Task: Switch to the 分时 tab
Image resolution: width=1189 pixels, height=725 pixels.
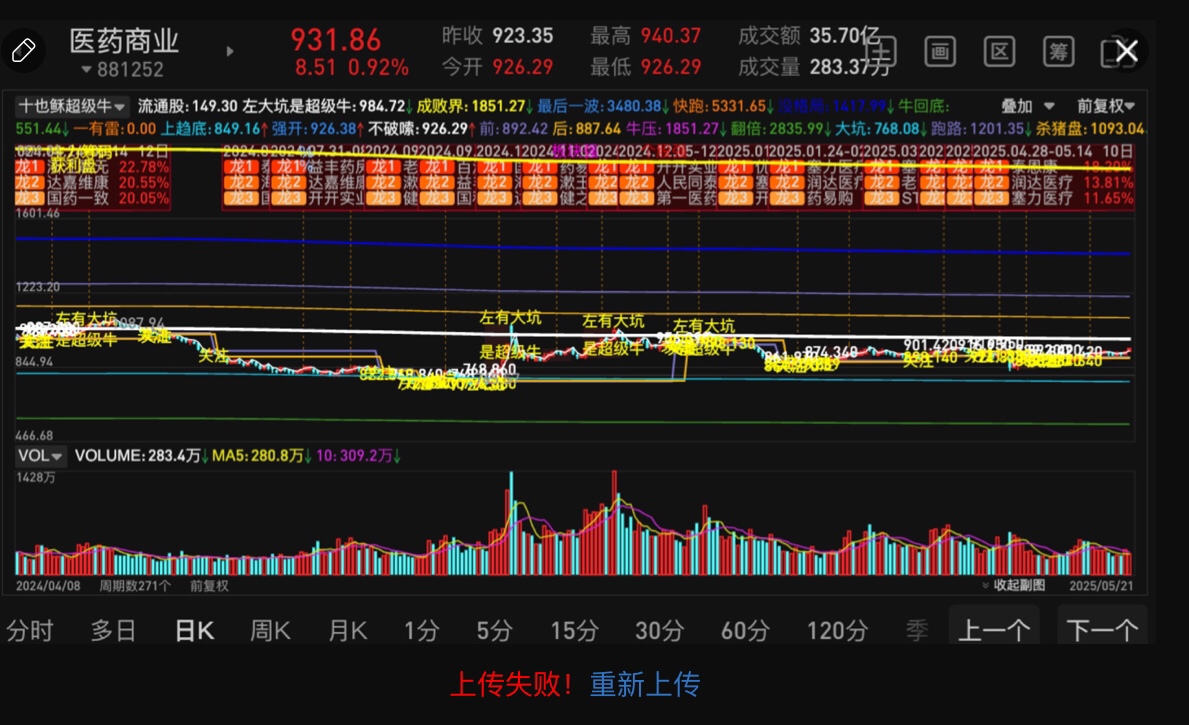Action: (30, 630)
